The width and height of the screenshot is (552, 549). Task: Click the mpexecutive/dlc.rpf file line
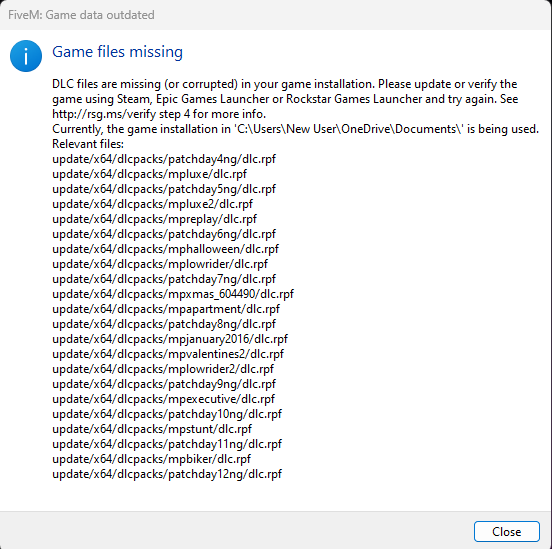click(163, 399)
